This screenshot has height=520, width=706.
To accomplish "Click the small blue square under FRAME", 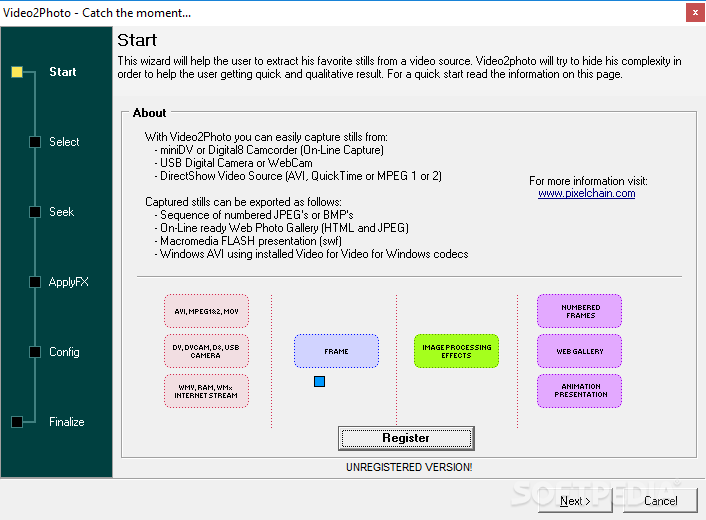I will (x=319, y=382).
